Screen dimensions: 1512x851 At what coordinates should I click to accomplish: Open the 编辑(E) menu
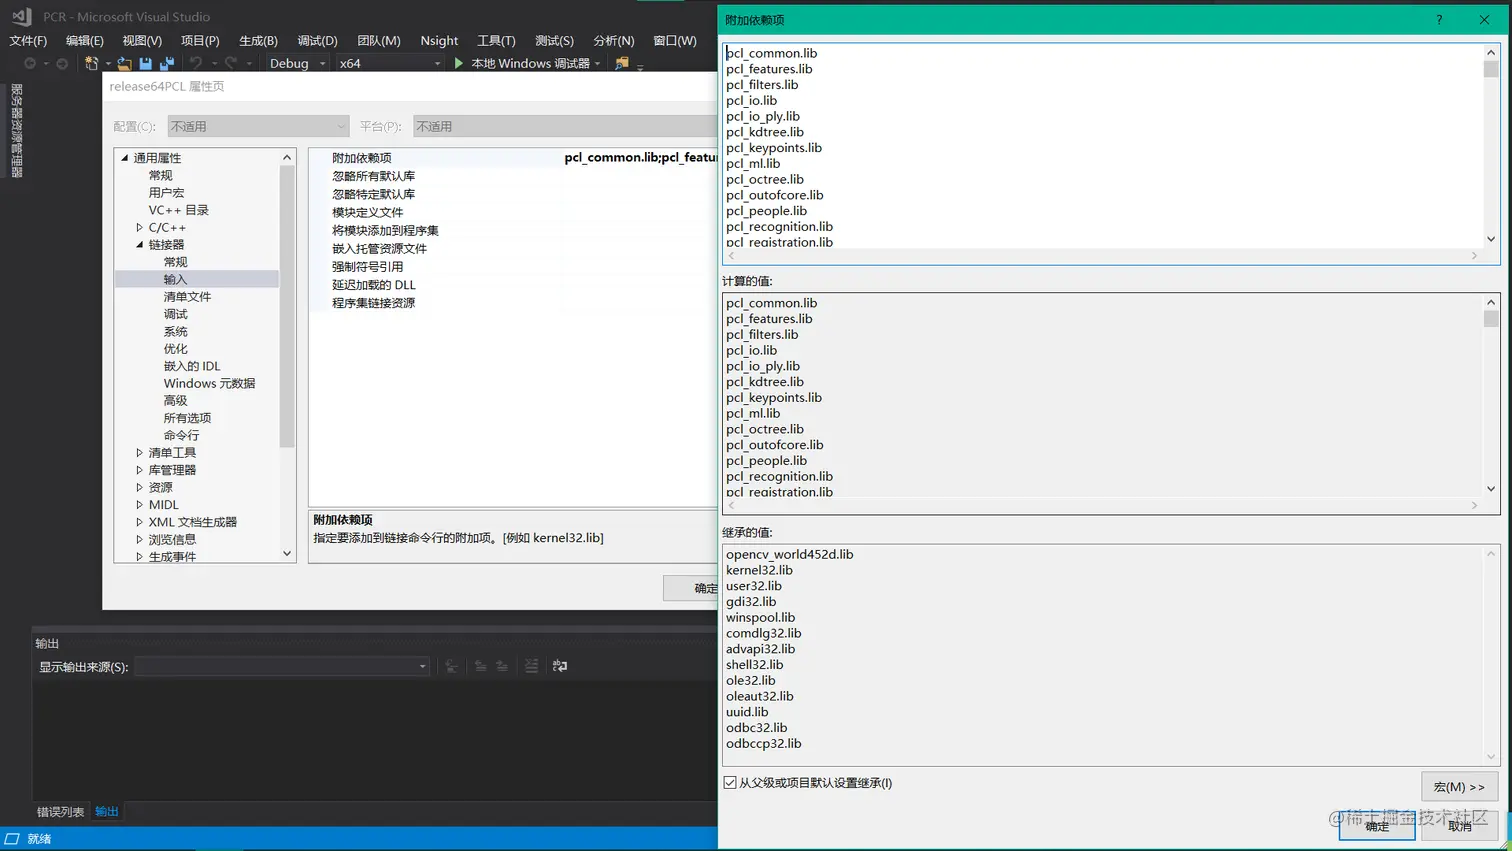click(x=85, y=40)
